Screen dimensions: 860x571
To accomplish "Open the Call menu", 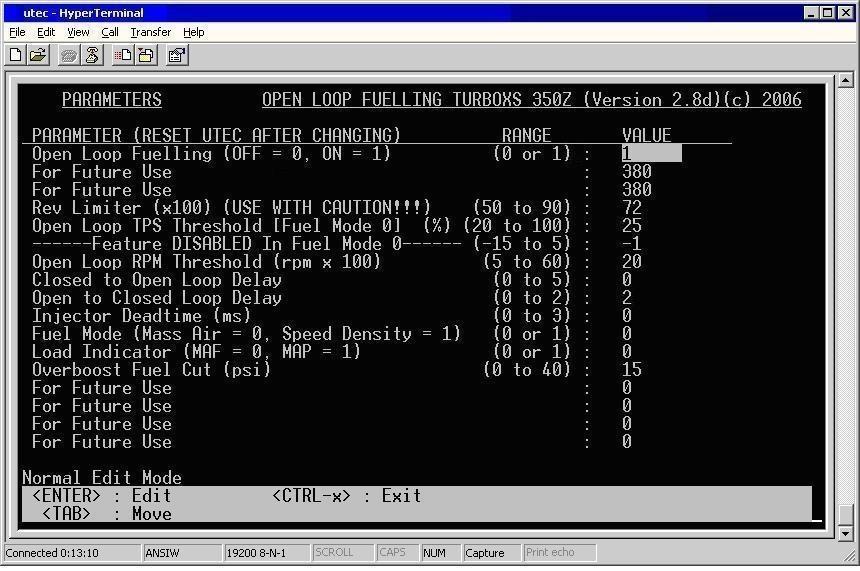I will [x=110, y=32].
